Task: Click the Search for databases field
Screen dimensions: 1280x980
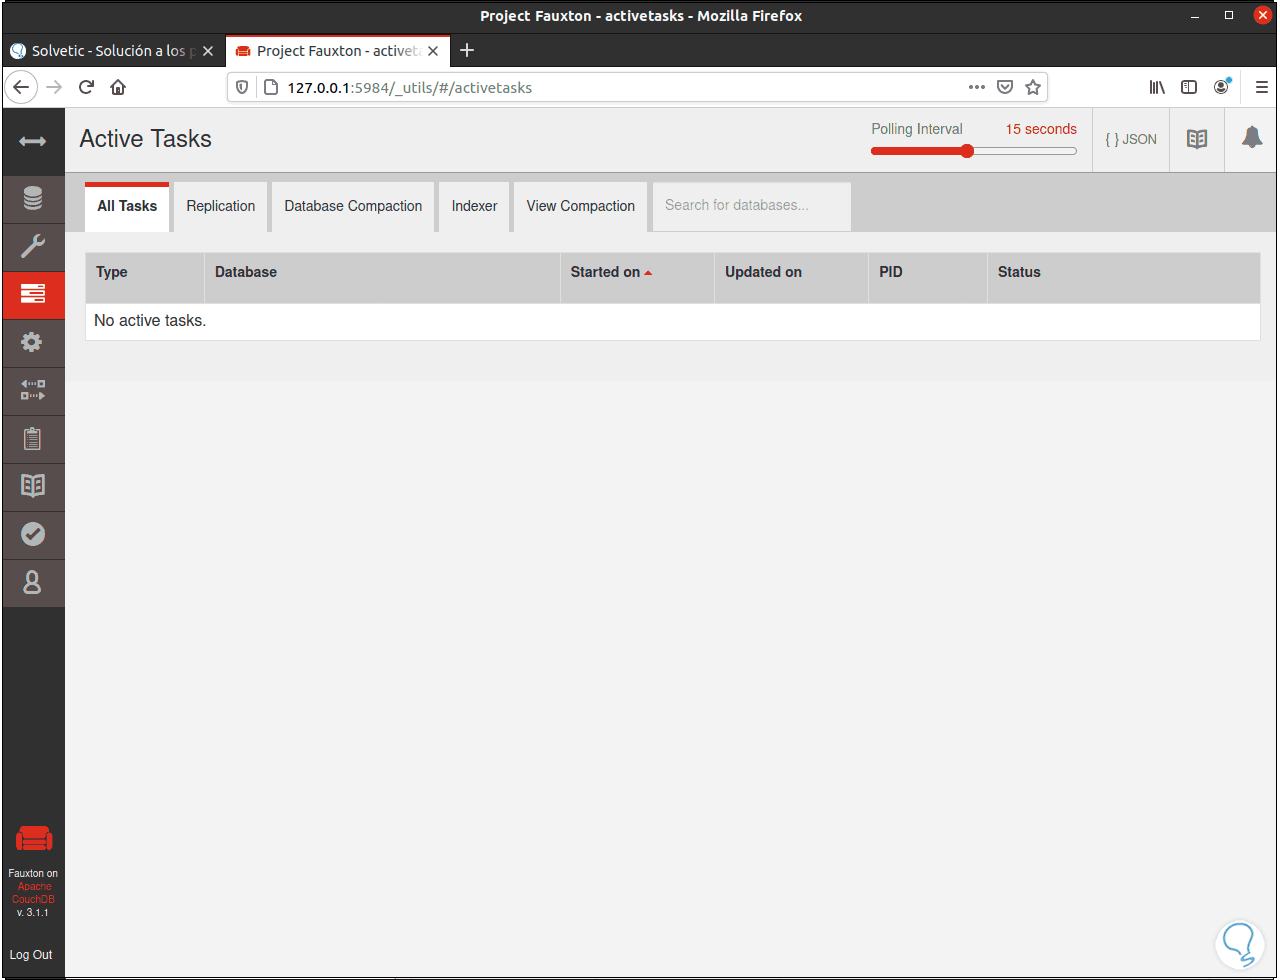Action: click(752, 206)
